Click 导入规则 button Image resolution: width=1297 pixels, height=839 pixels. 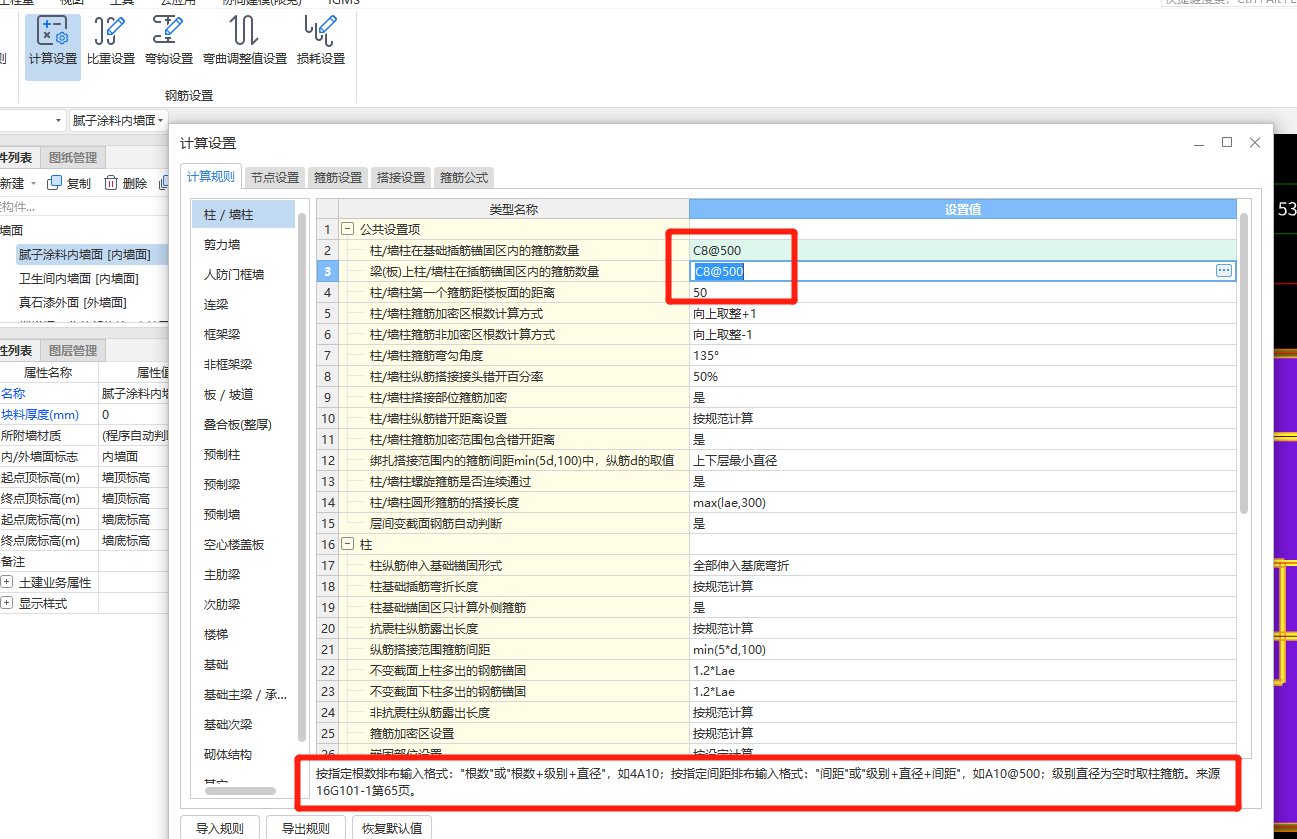(220, 828)
